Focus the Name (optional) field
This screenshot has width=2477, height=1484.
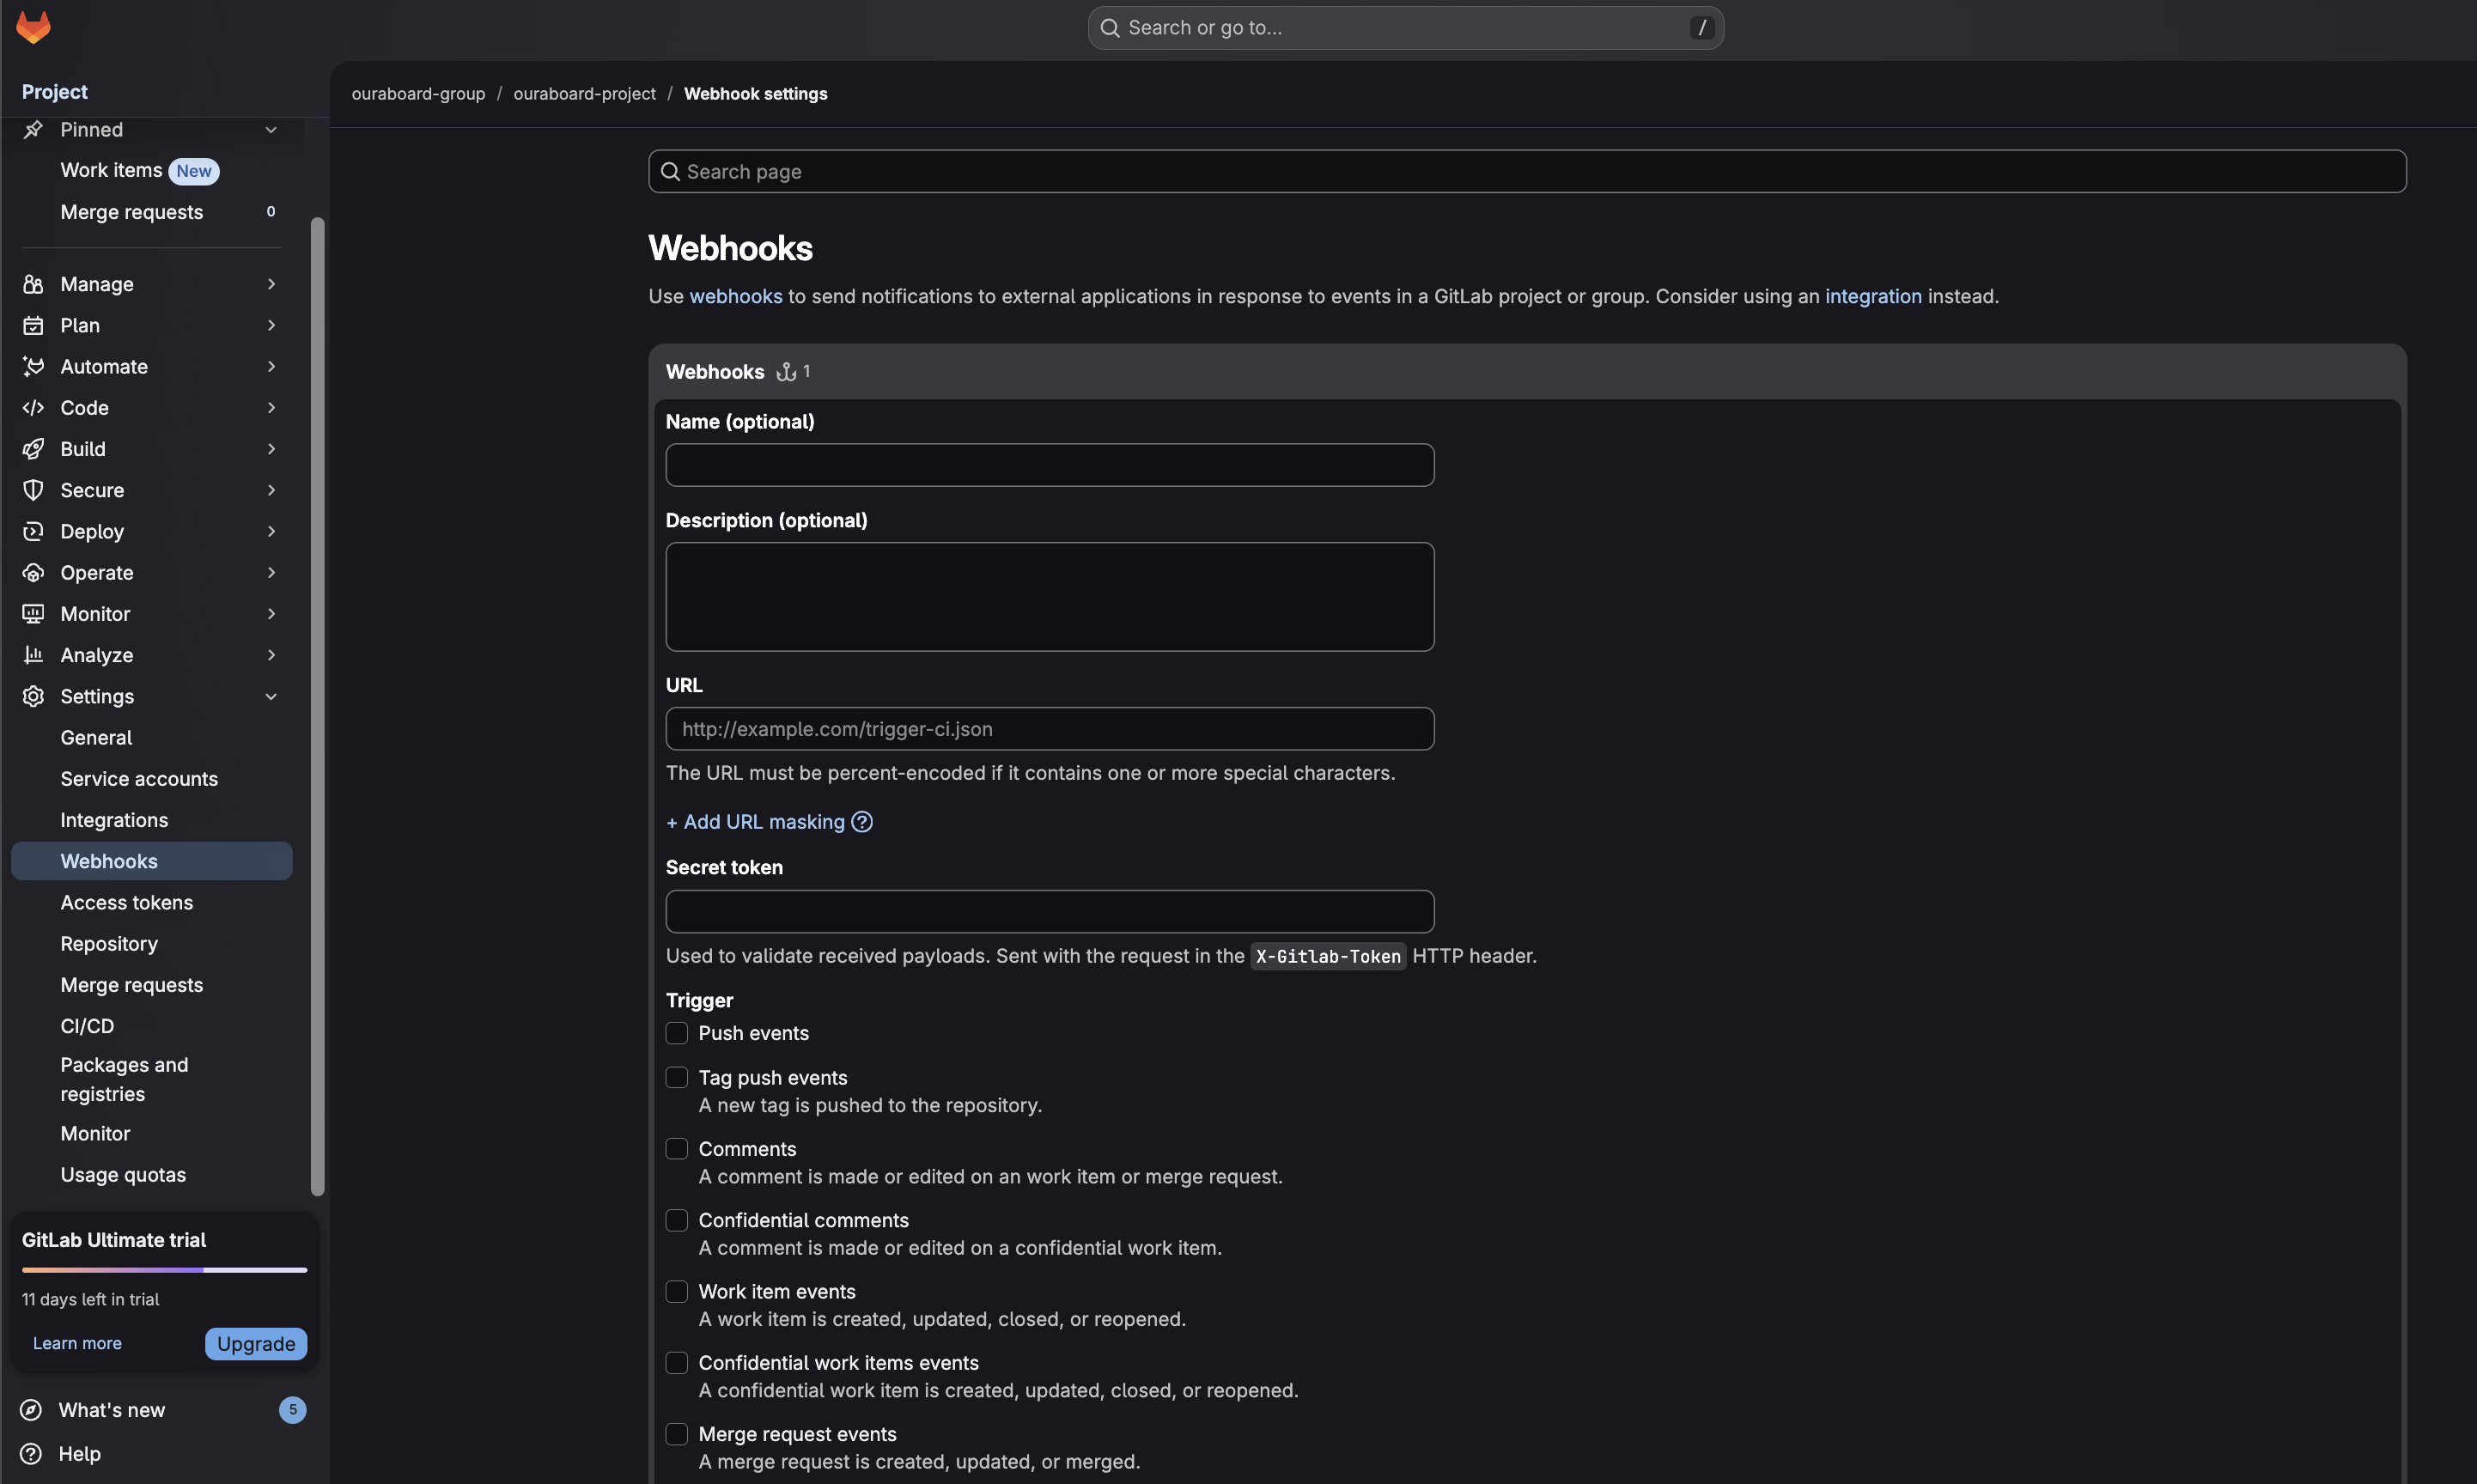click(1050, 465)
